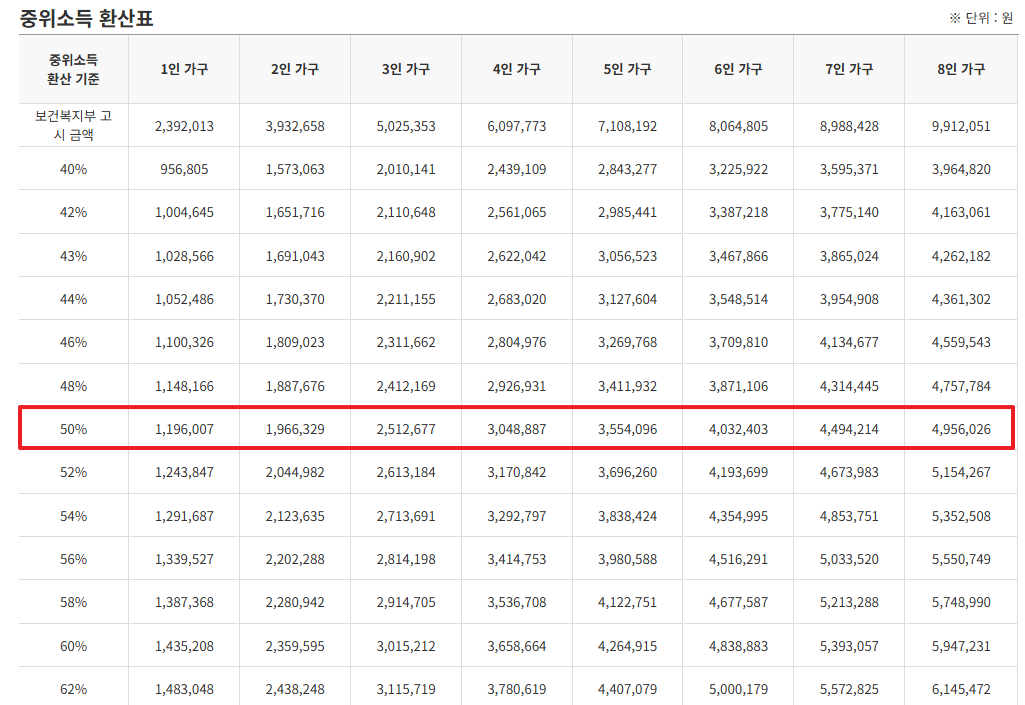The height and width of the screenshot is (705, 1025).
Task: Select the 4인 가구 column header
Action: pyautogui.click(x=515, y=69)
